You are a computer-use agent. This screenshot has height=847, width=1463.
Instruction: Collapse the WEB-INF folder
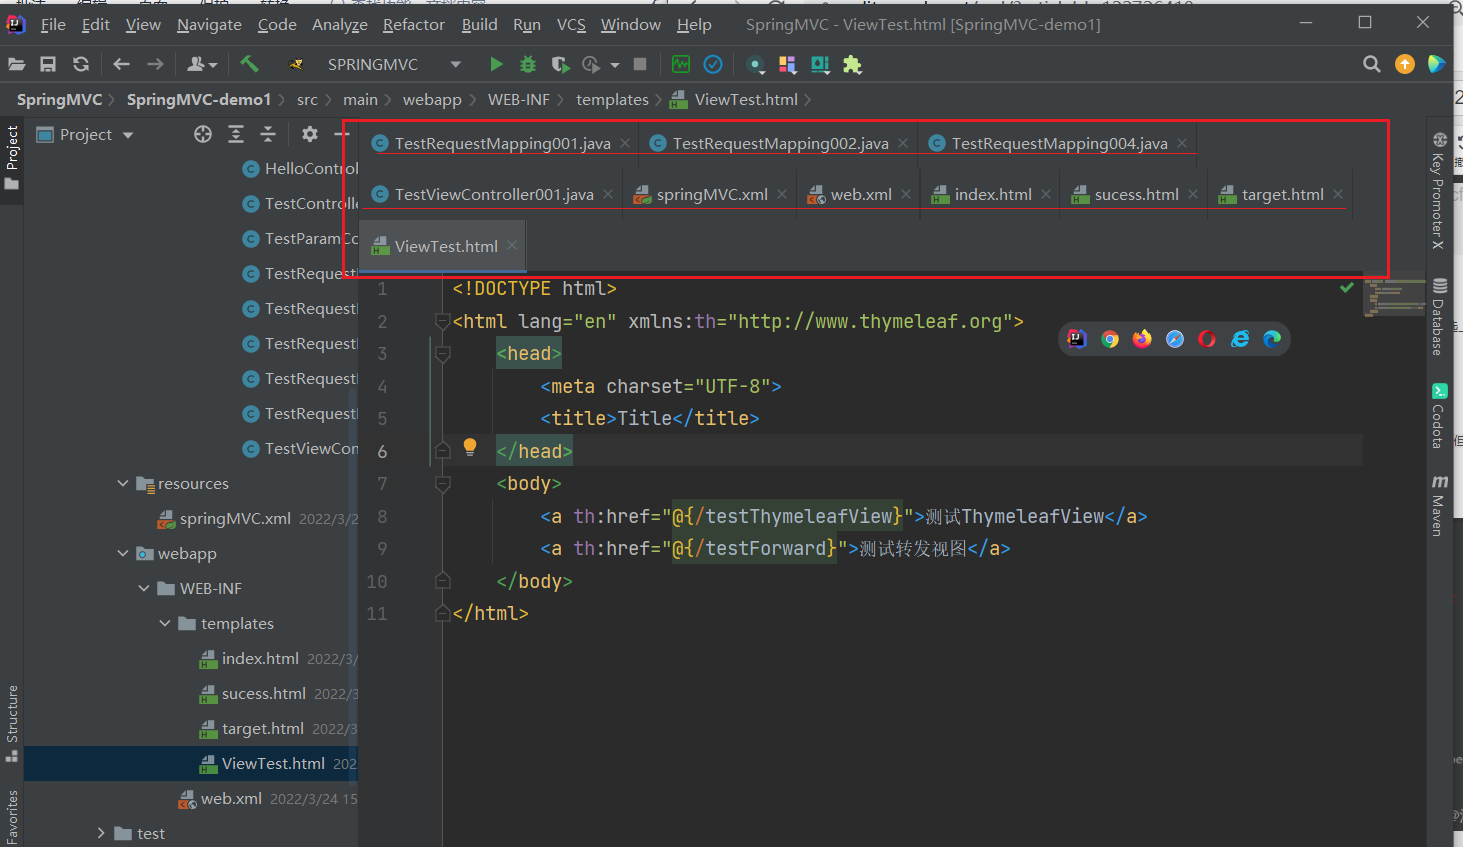coord(144,588)
